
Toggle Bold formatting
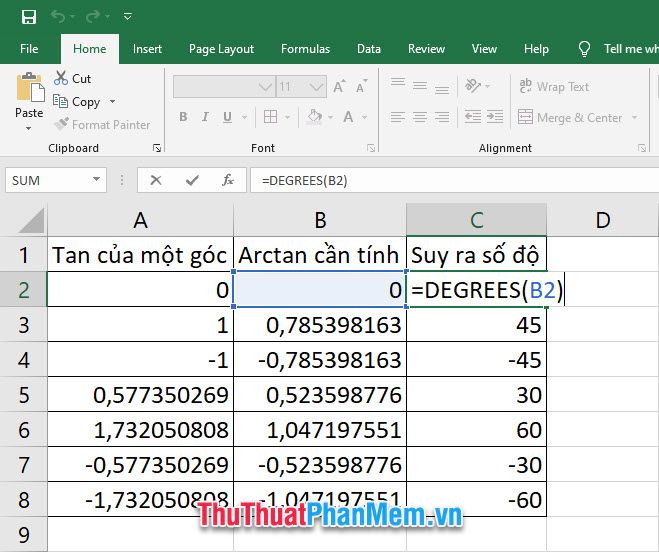tap(183, 117)
